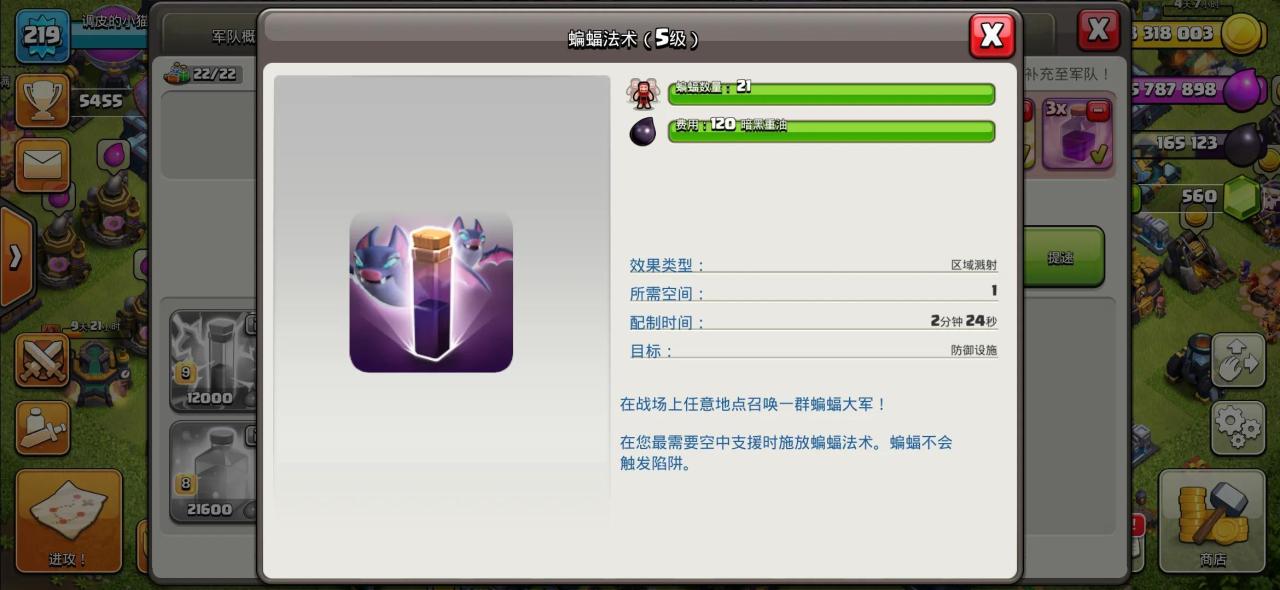Tap the 蝙蝠法术 (5级) title
The height and width of the screenshot is (590, 1280).
click(633, 39)
